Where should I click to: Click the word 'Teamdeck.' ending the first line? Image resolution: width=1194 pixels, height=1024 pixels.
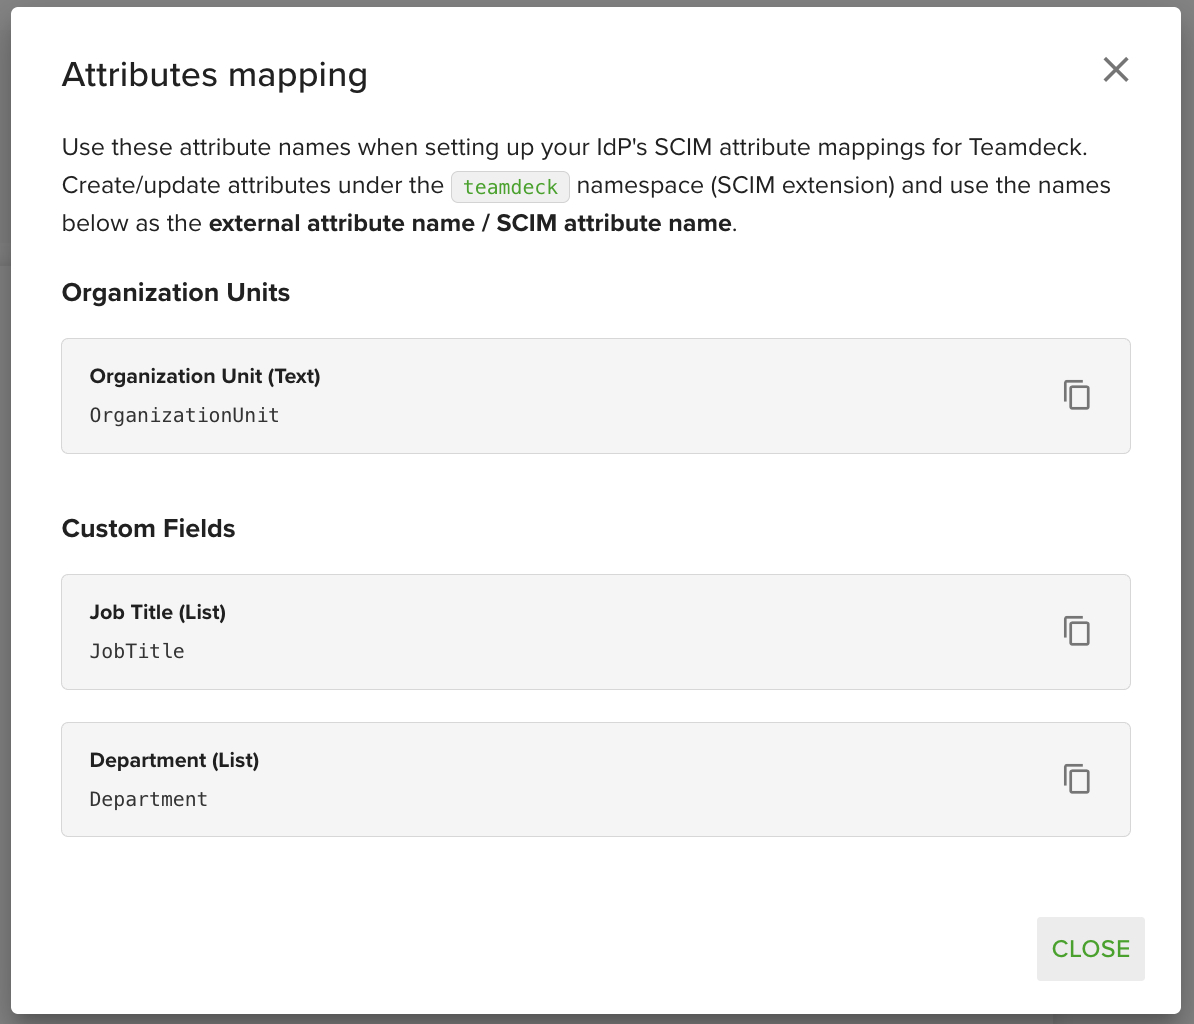pos(1027,148)
